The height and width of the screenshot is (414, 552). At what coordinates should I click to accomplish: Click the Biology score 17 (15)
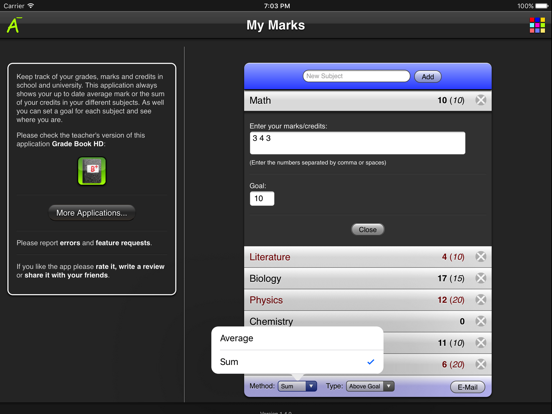[451, 278]
